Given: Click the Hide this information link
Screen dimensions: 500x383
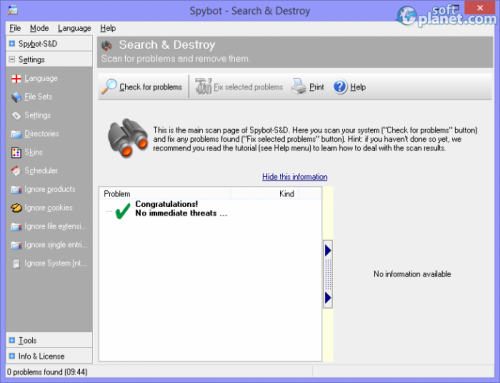Looking at the screenshot, I should [x=295, y=177].
